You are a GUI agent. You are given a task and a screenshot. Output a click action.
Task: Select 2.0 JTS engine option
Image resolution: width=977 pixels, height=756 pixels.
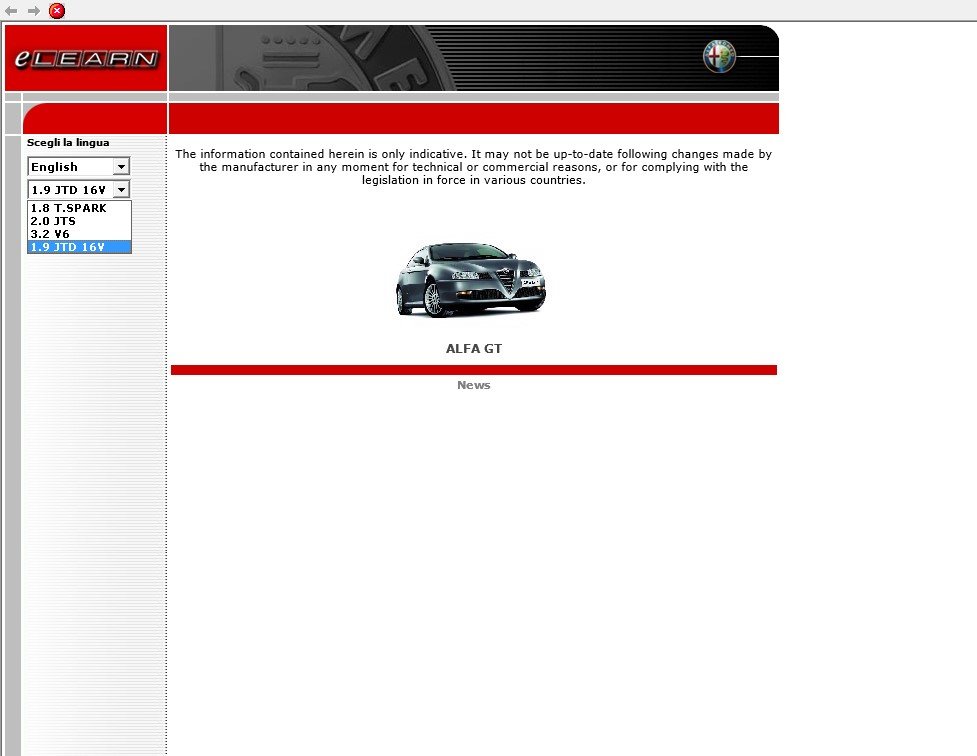(x=79, y=221)
